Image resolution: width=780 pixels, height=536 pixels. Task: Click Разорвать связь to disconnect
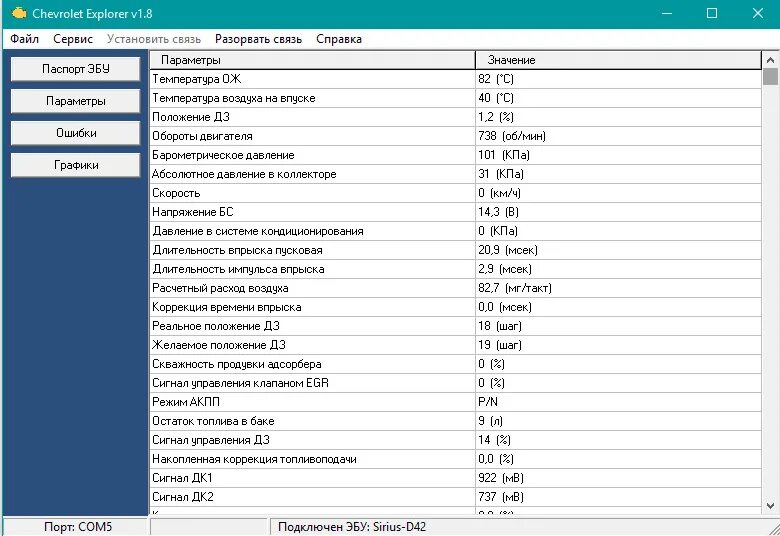[x=258, y=39]
